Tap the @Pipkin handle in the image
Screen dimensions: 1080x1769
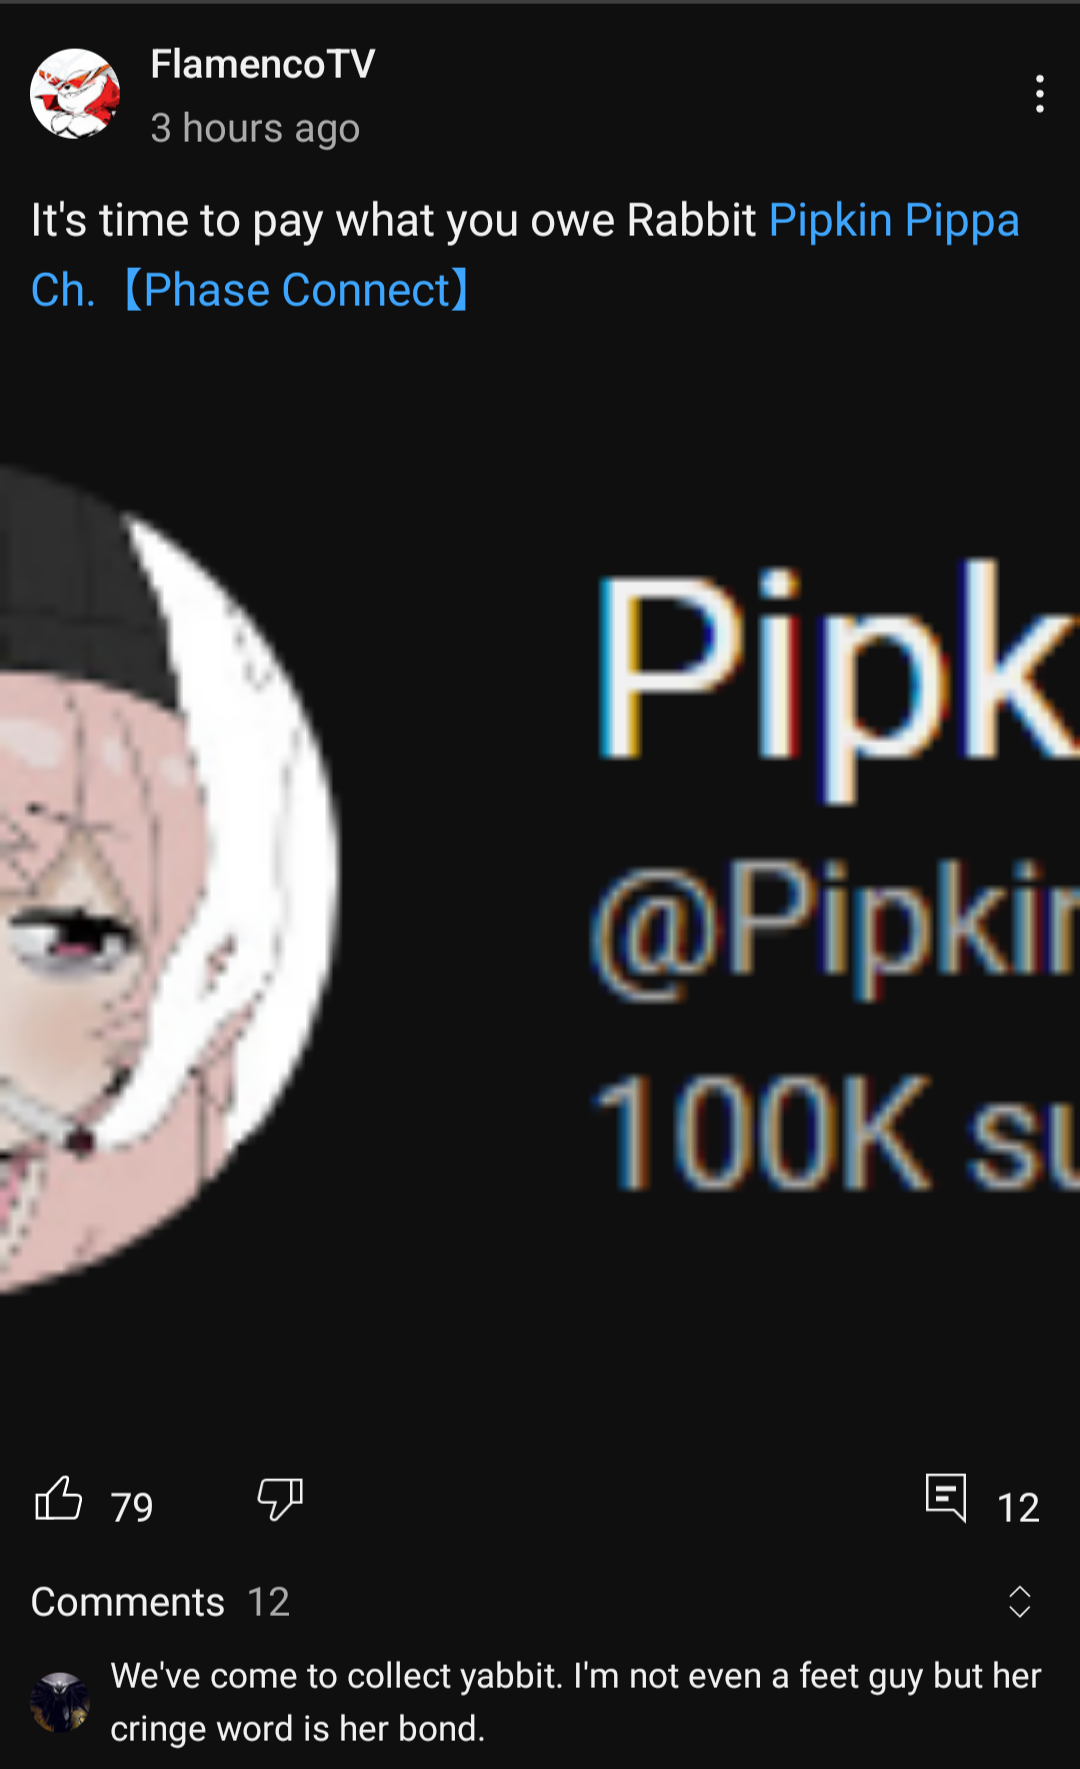point(836,928)
